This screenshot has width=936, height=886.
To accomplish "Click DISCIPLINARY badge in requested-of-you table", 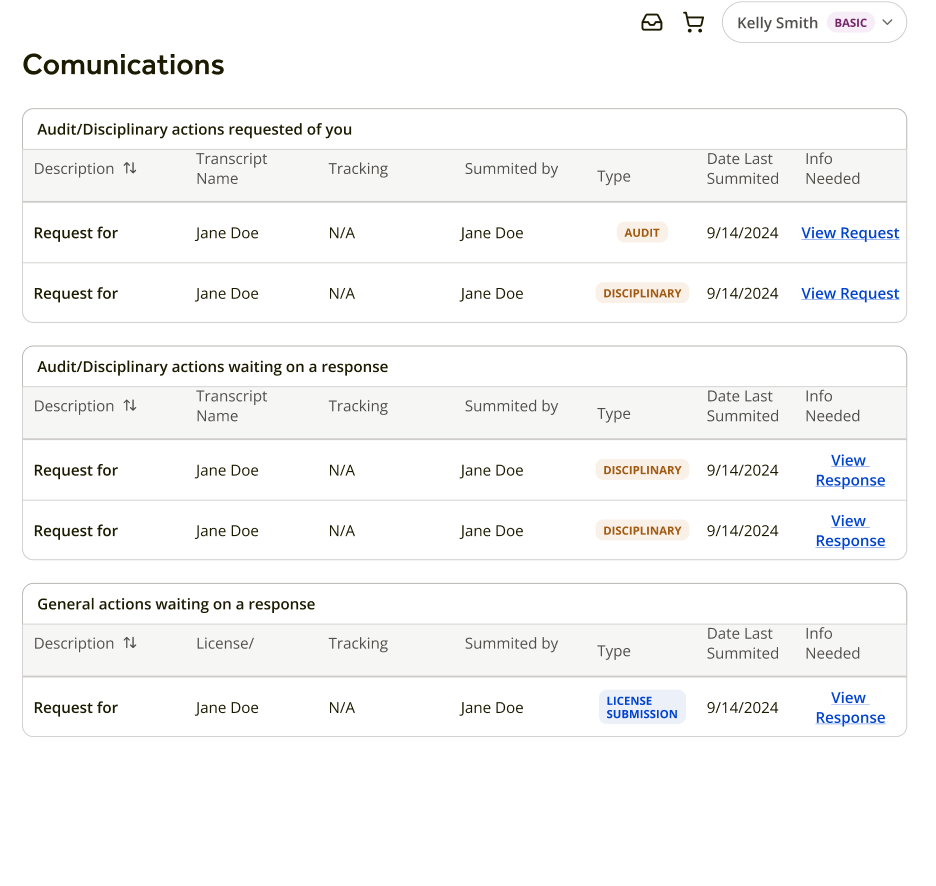I will (x=642, y=293).
